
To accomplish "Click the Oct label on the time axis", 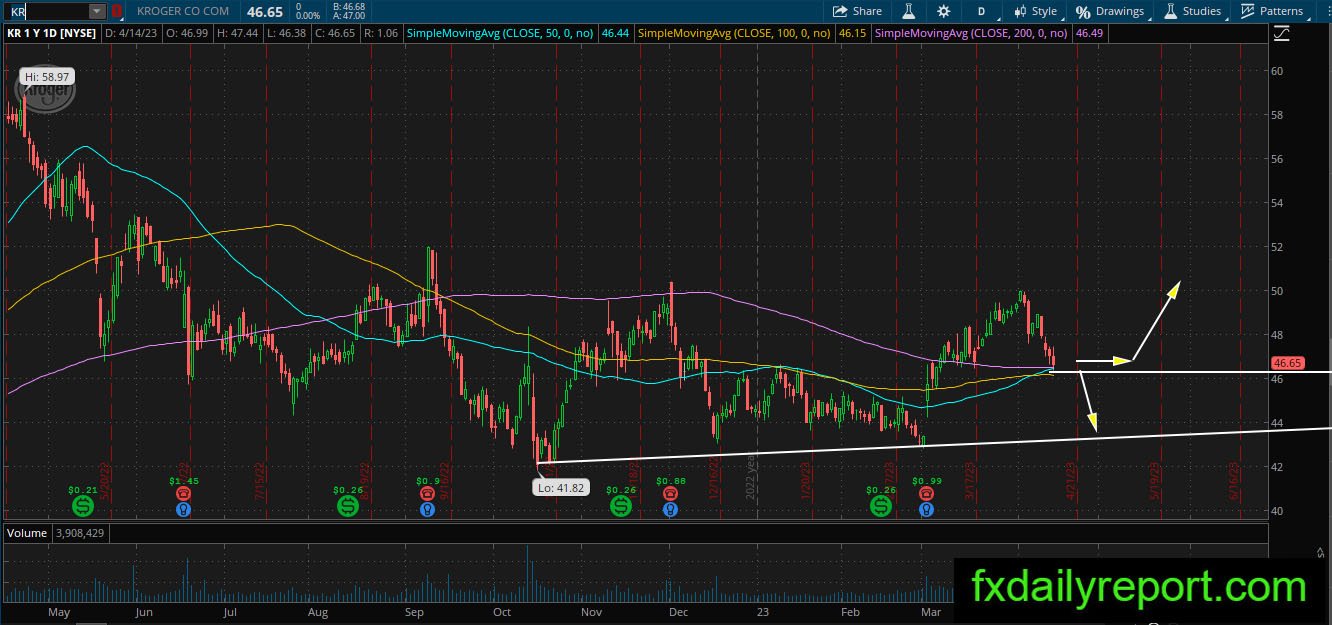I will tap(502, 612).
